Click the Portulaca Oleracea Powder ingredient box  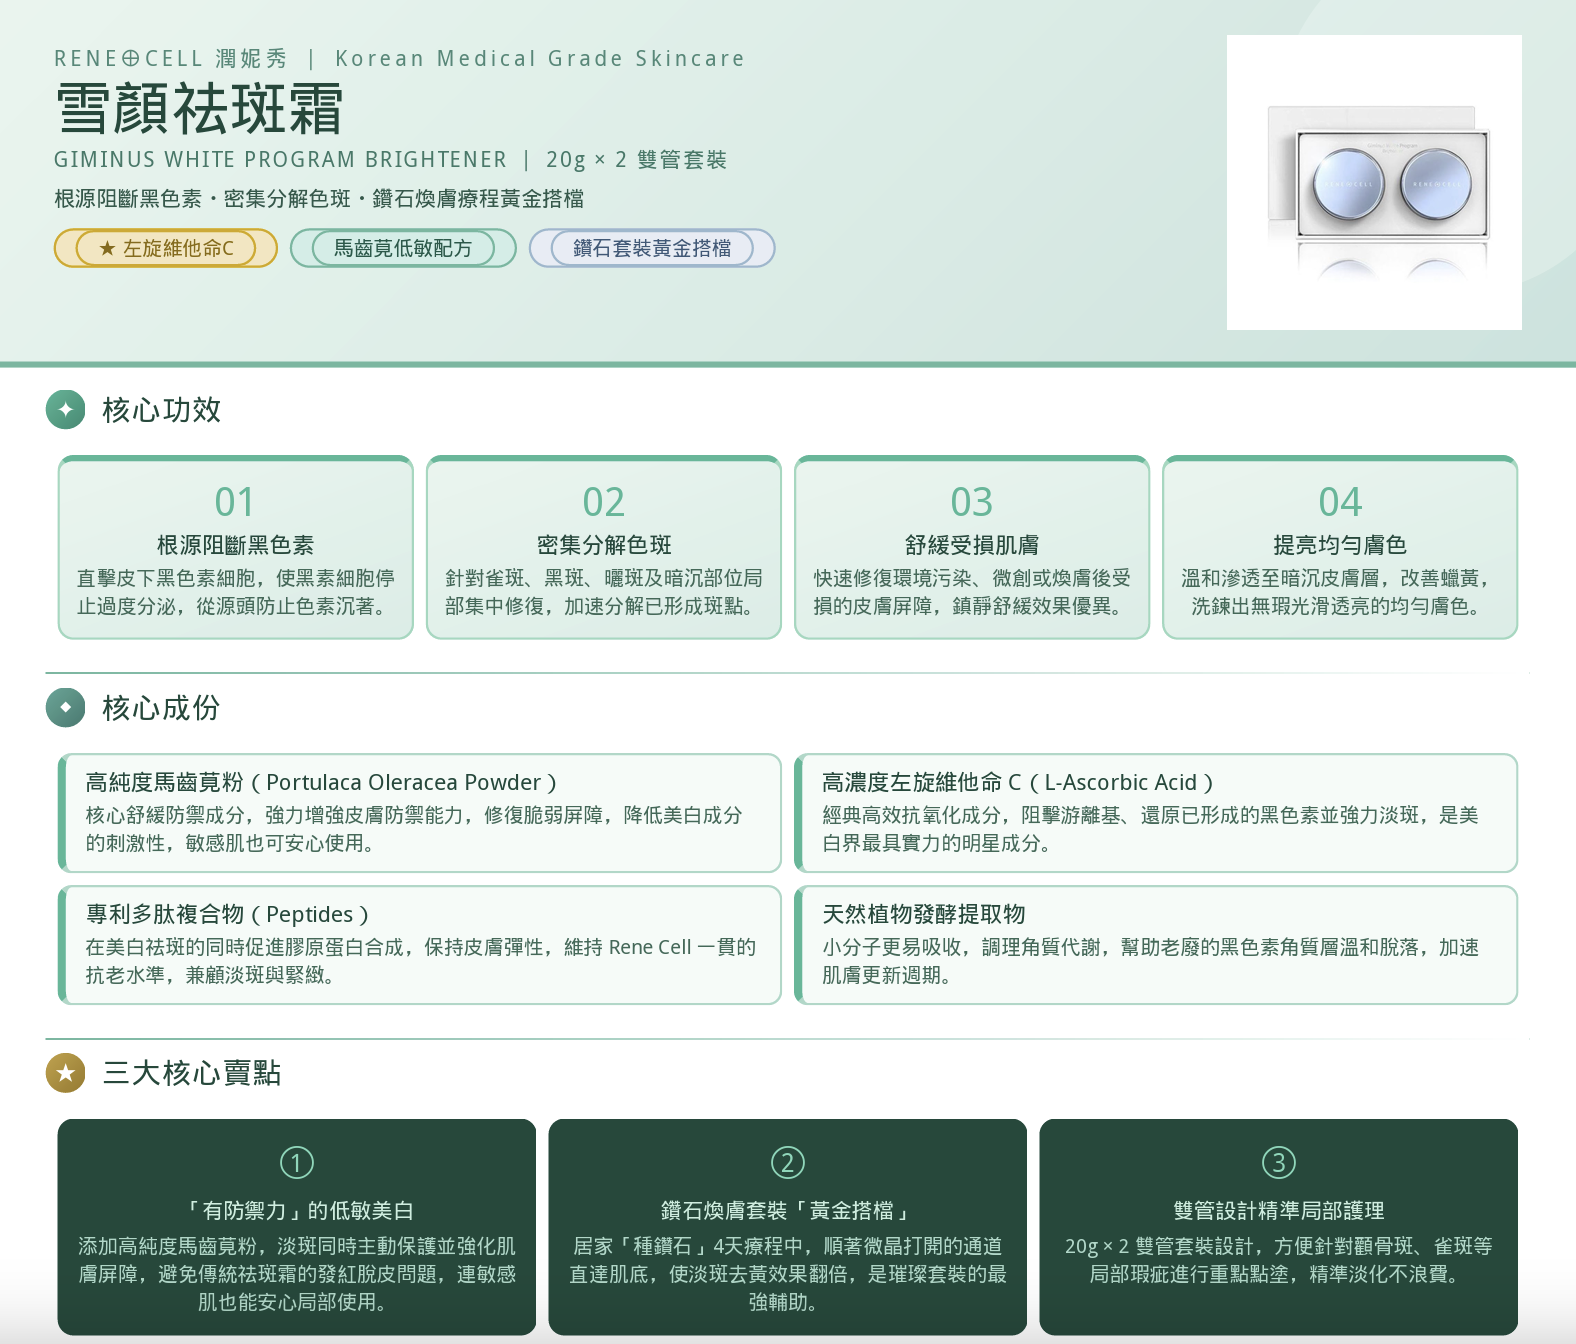(420, 813)
